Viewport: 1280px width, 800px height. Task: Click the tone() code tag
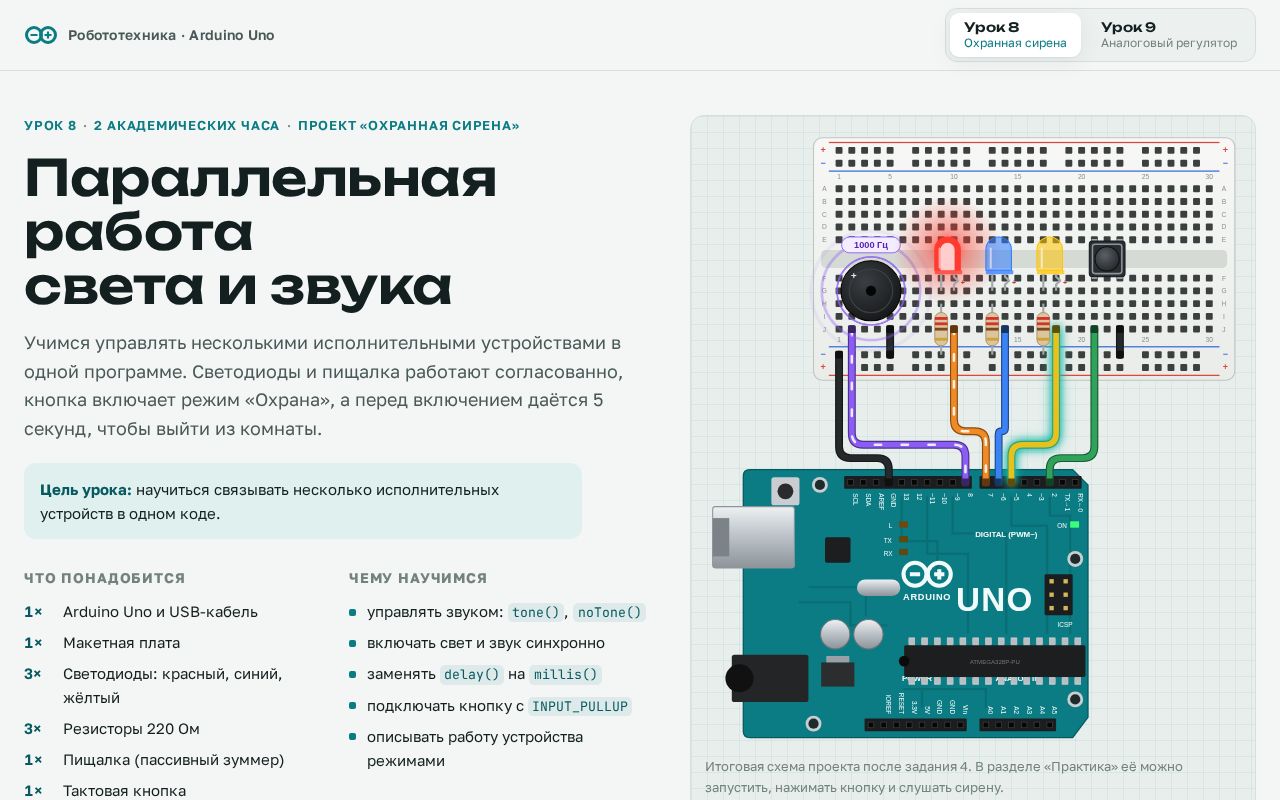click(x=536, y=612)
